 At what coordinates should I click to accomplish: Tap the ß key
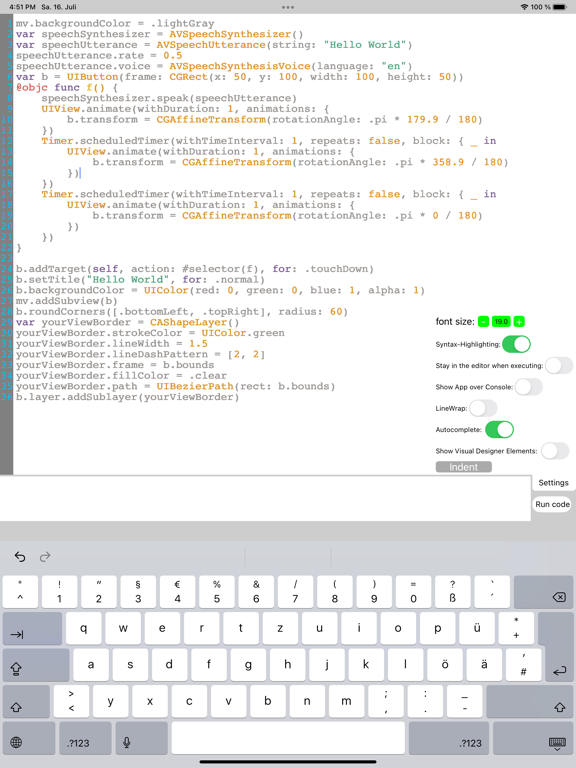point(453,592)
